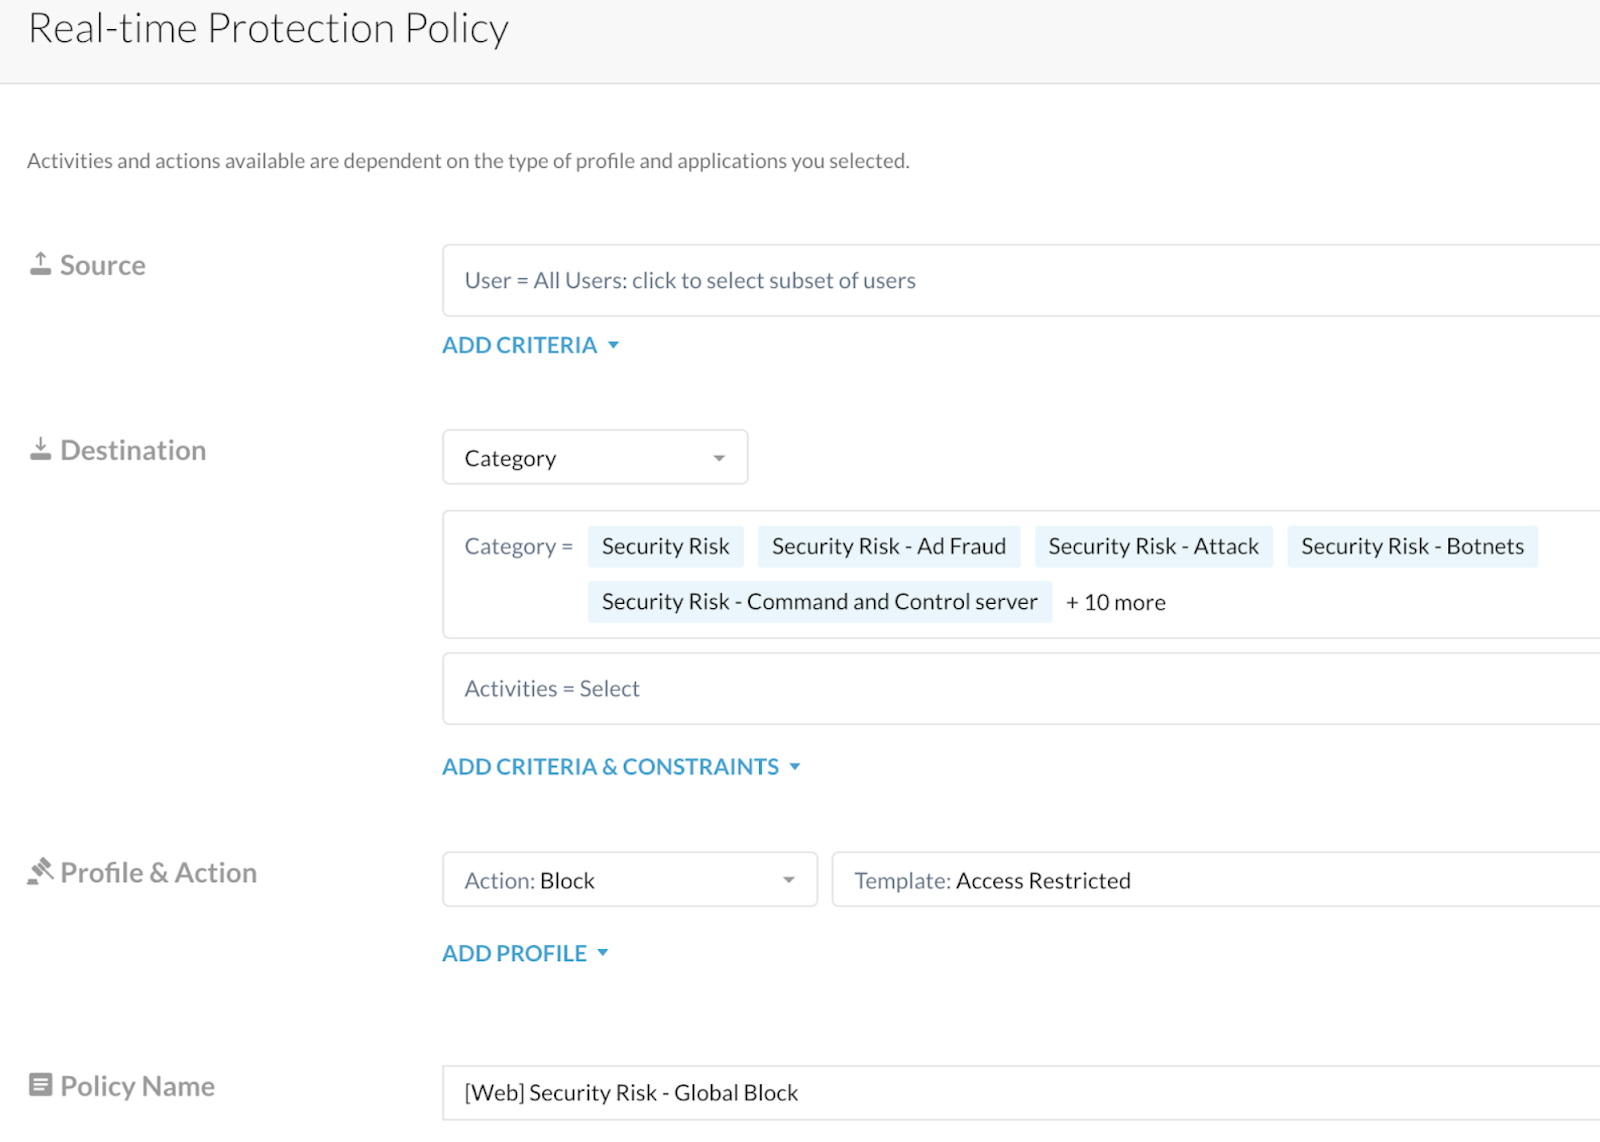This screenshot has width=1600, height=1142.
Task: Click the Policy Name section label
Action: pyautogui.click(x=138, y=1086)
